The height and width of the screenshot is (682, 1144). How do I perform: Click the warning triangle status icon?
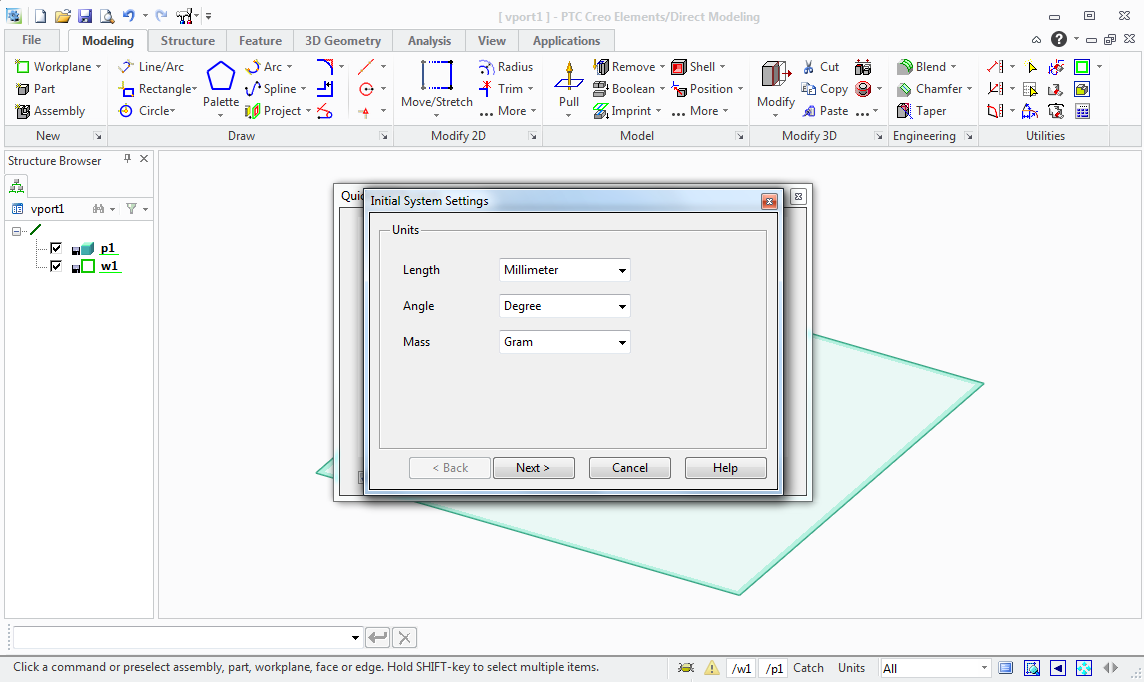point(711,668)
